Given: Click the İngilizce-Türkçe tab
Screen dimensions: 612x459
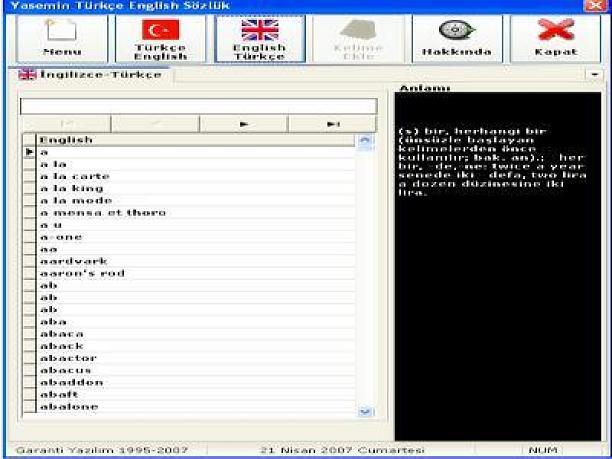Looking at the screenshot, I should tap(91, 74).
